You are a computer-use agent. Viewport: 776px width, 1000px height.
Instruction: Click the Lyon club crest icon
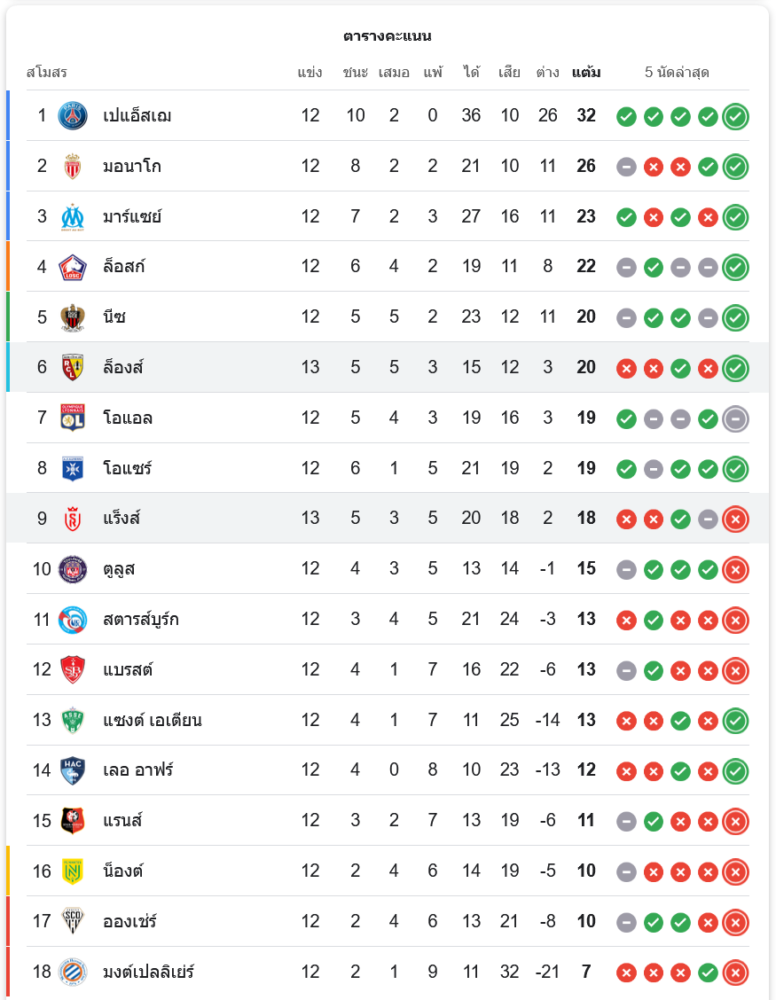72,417
